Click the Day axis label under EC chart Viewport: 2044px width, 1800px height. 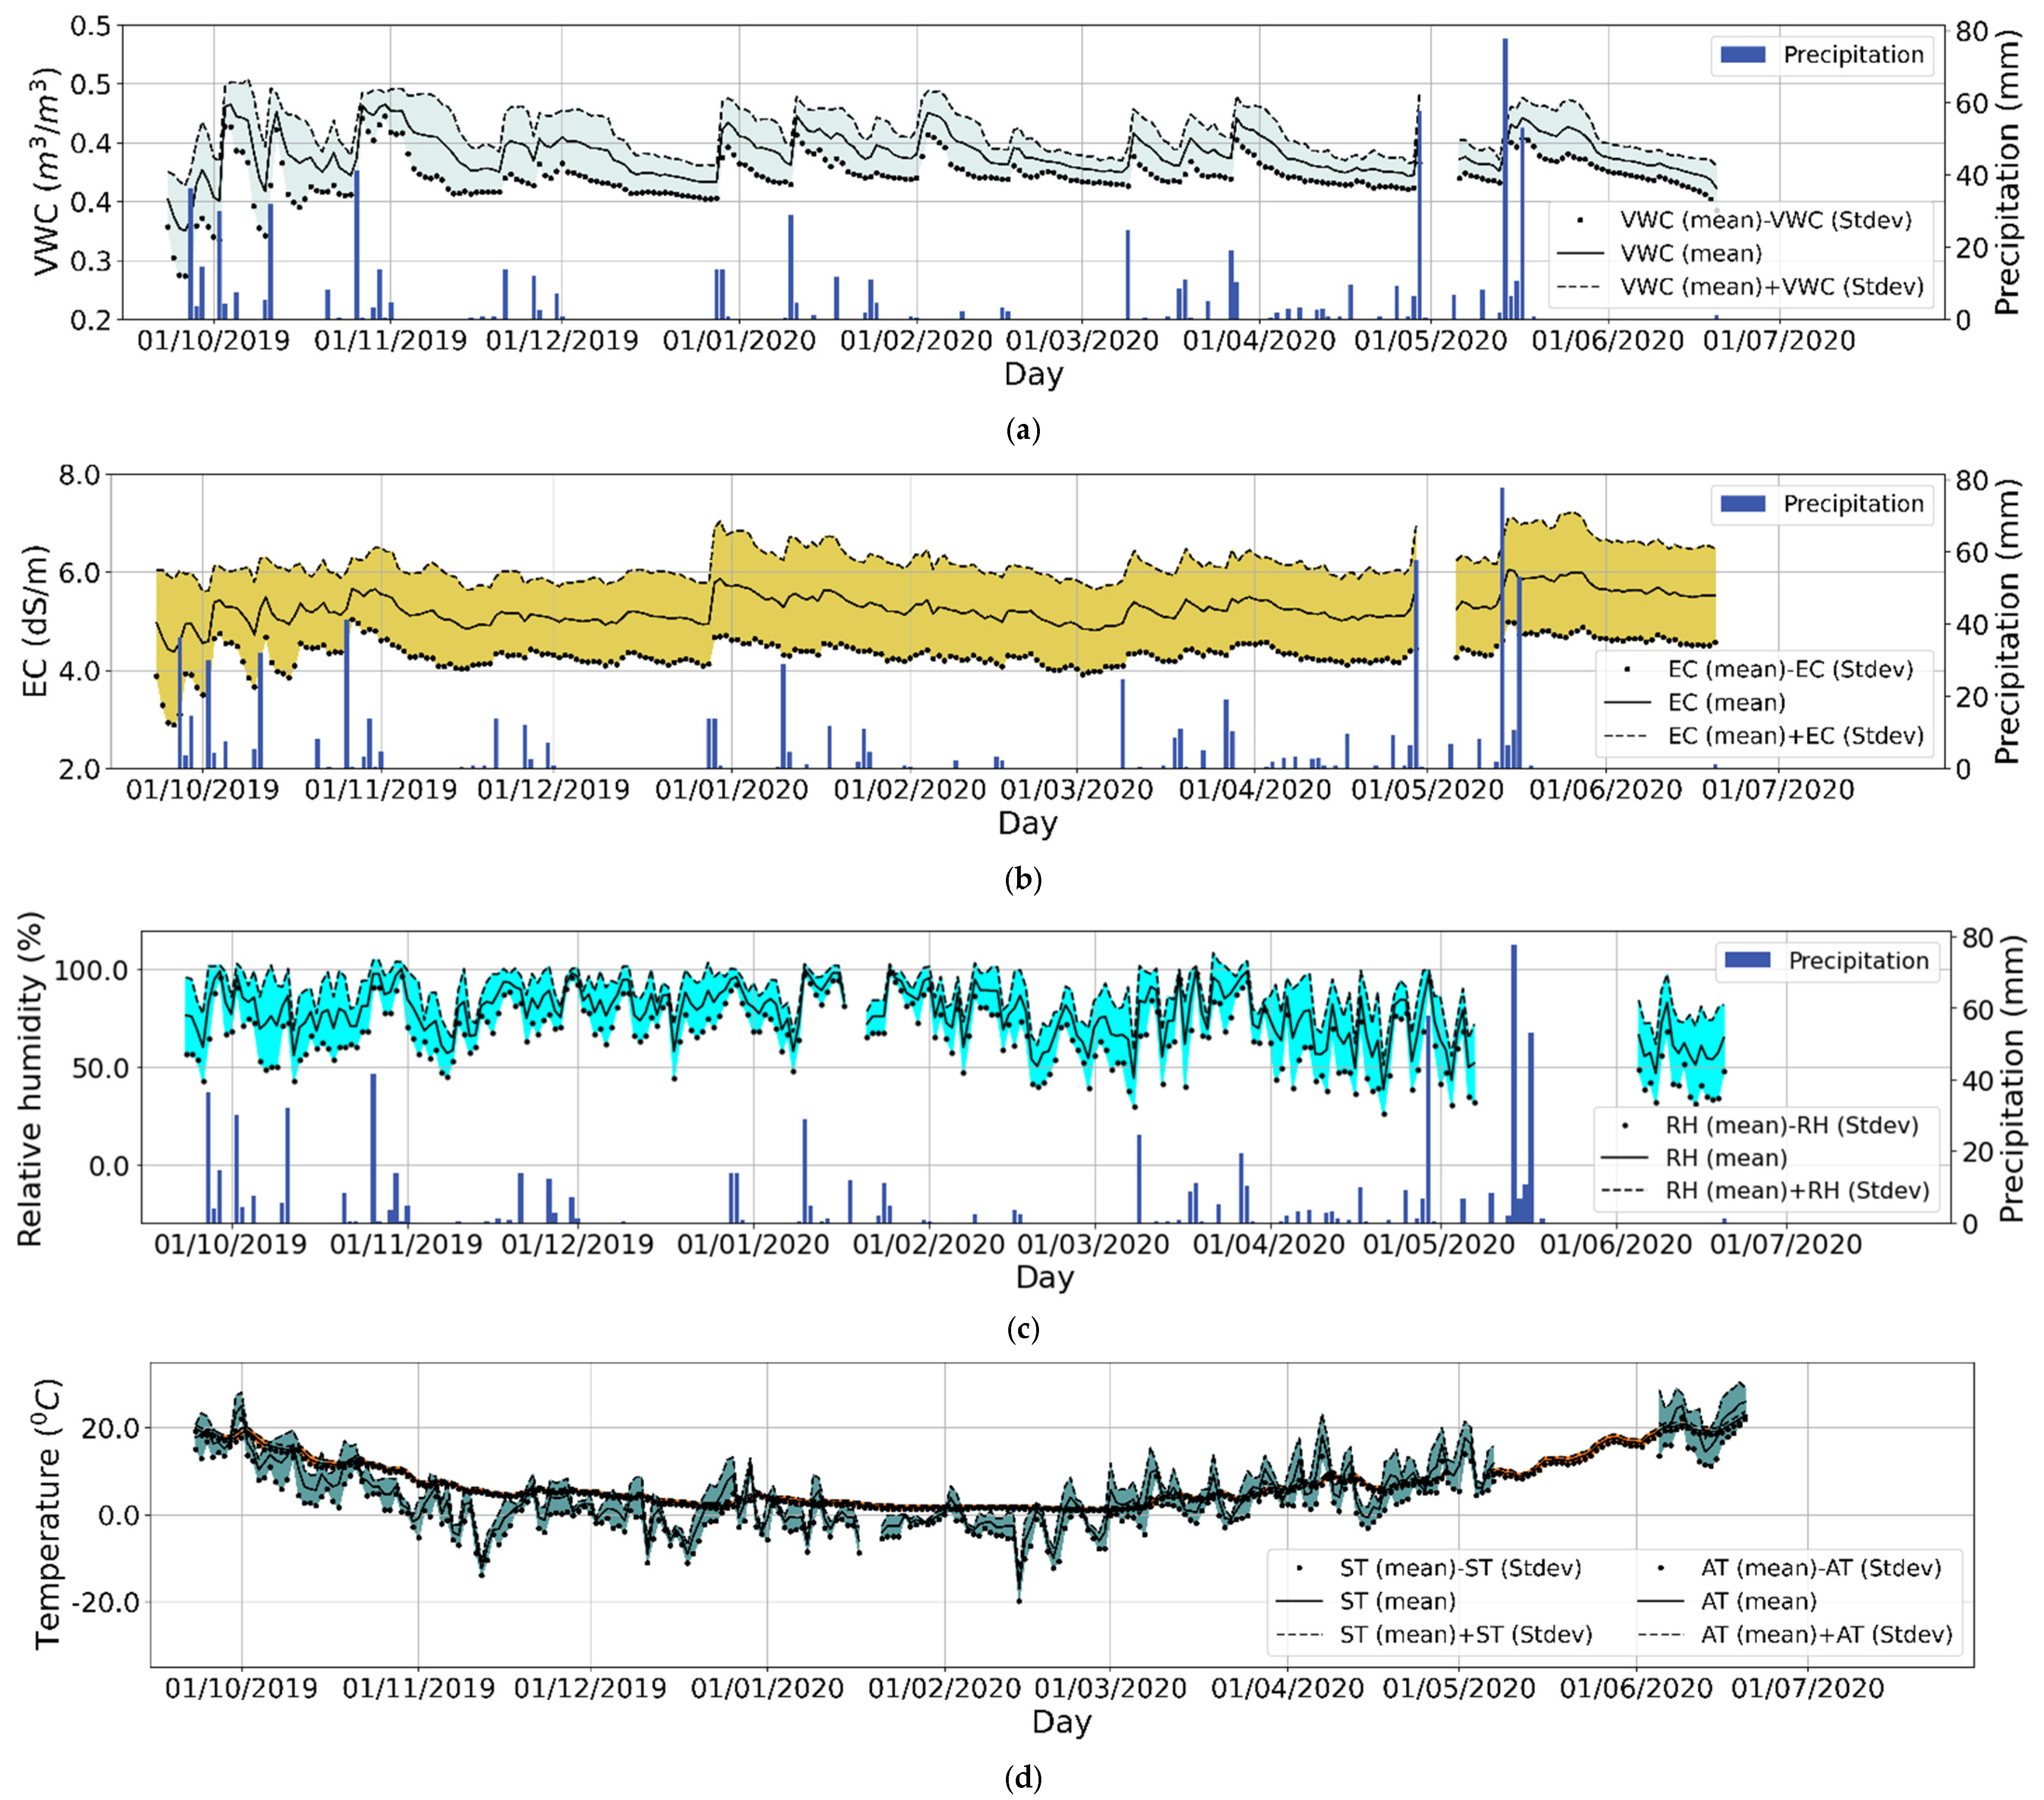tap(1027, 823)
